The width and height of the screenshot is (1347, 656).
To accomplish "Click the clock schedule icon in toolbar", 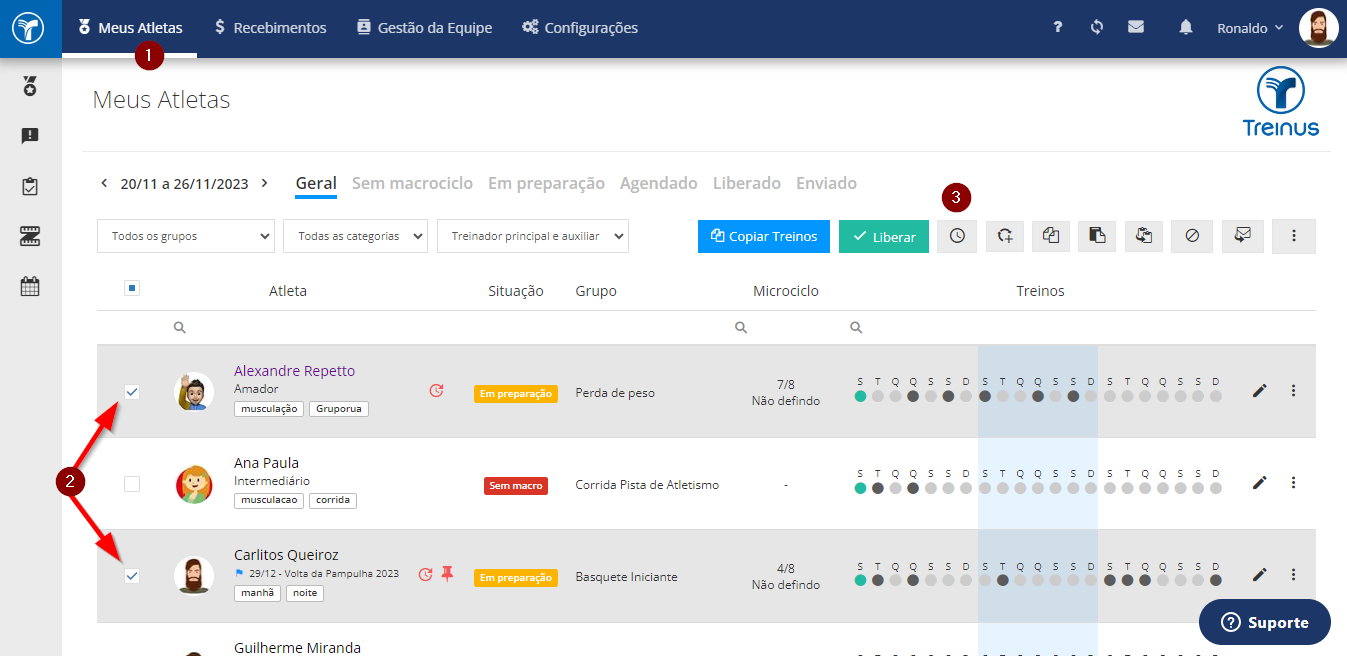I will (957, 236).
